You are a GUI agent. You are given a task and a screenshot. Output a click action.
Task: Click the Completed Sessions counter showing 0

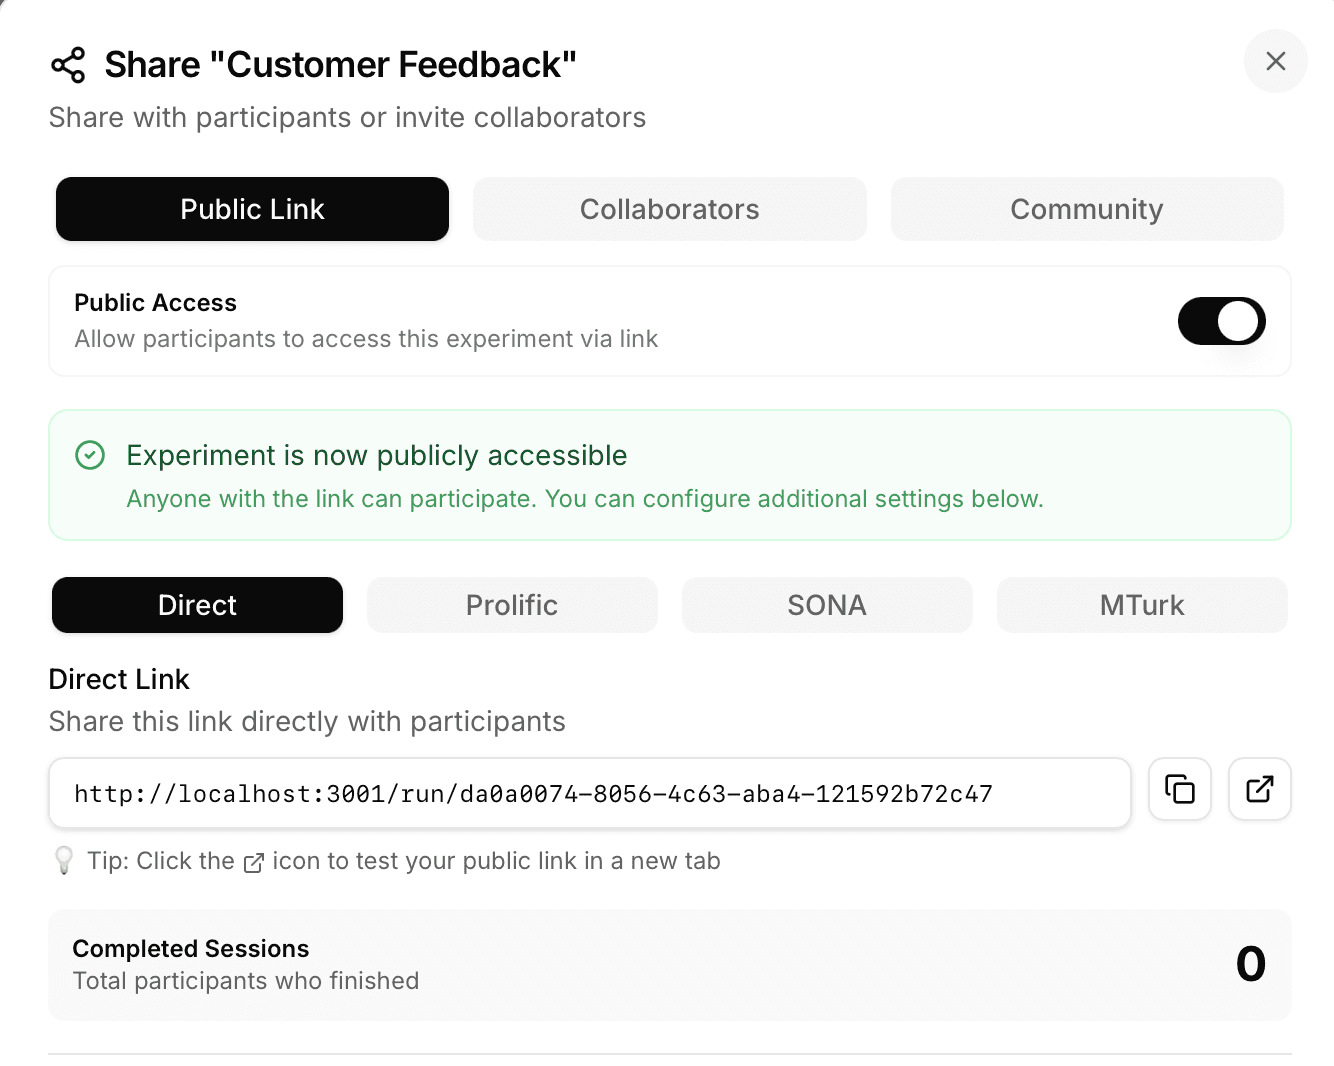click(x=1249, y=963)
